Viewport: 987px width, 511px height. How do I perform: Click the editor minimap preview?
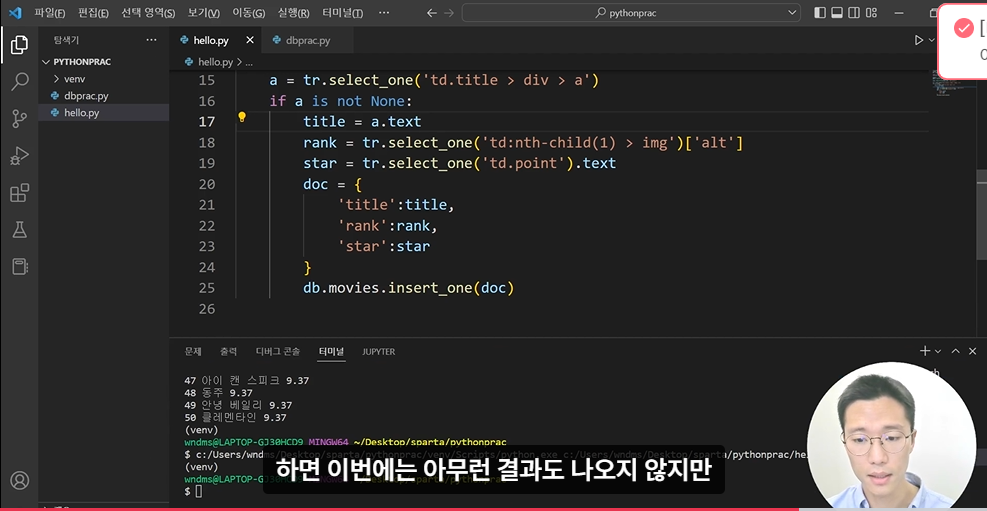(x=943, y=82)
